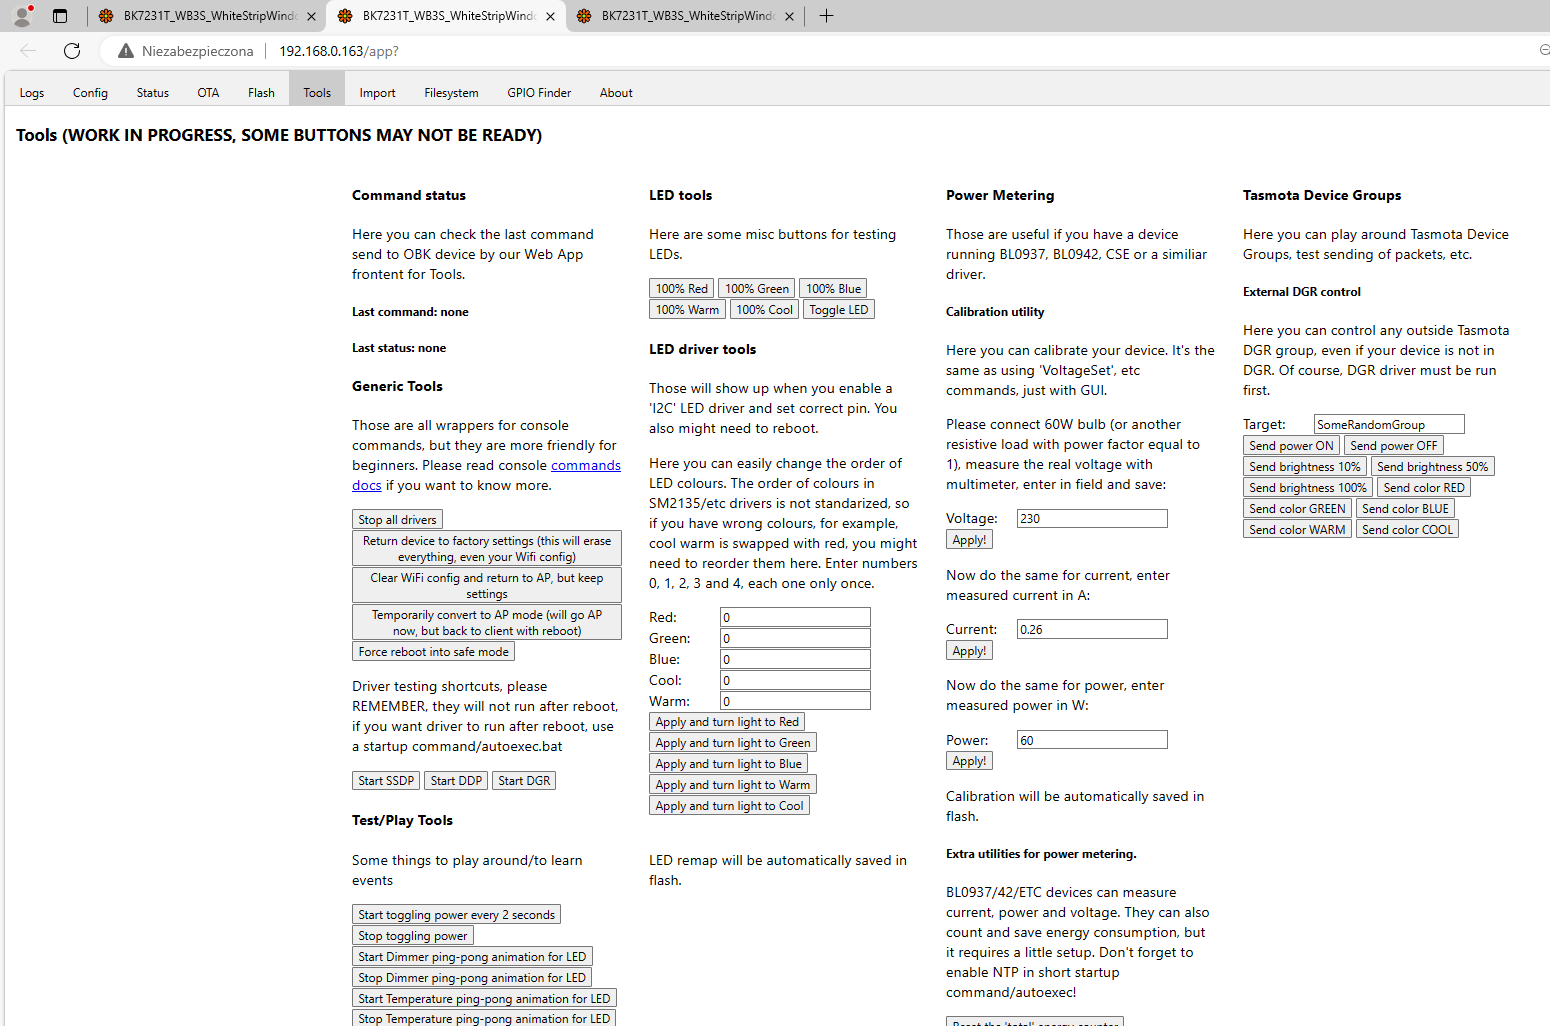Focus the DGR Target input field
This screenshot has height=1026, width=1550.
pos(1389,424)
